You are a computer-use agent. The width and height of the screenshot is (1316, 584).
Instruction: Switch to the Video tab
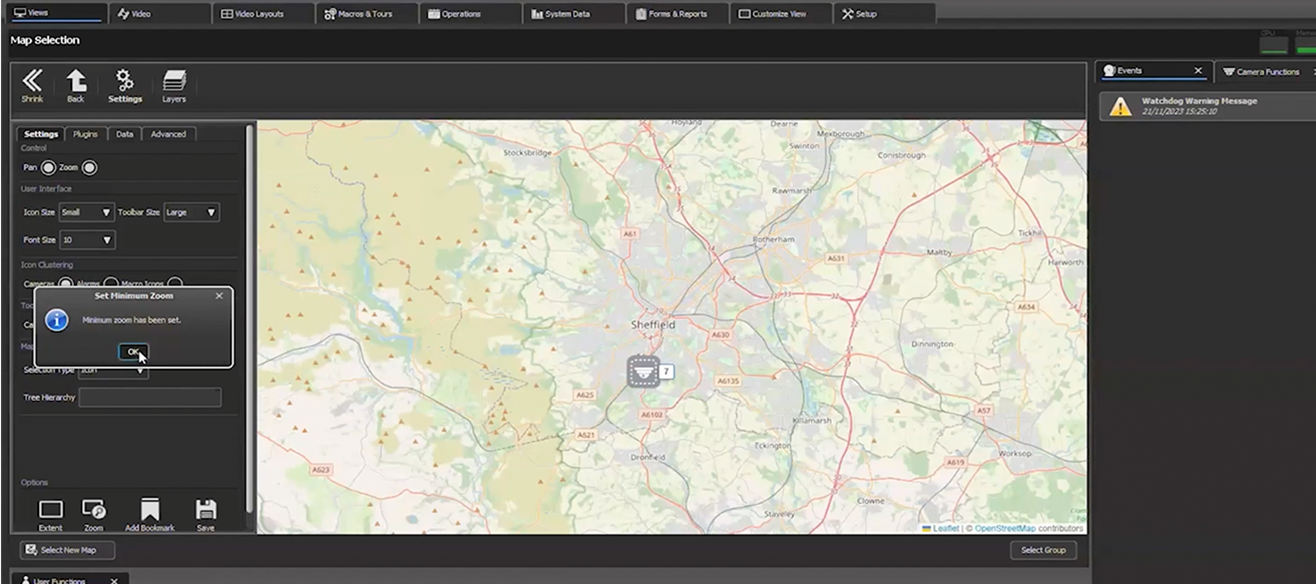pyautogui.click(x=160, y=14)
